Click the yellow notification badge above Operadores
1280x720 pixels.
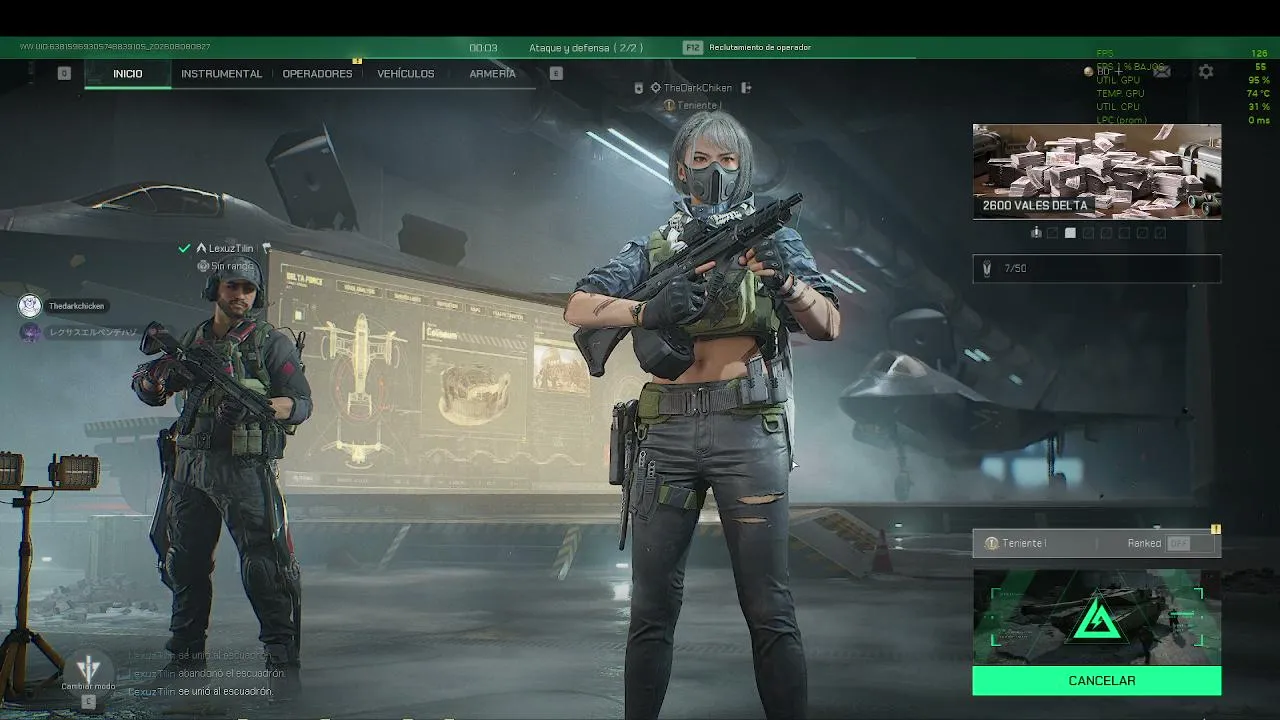[x=357, y=61]
